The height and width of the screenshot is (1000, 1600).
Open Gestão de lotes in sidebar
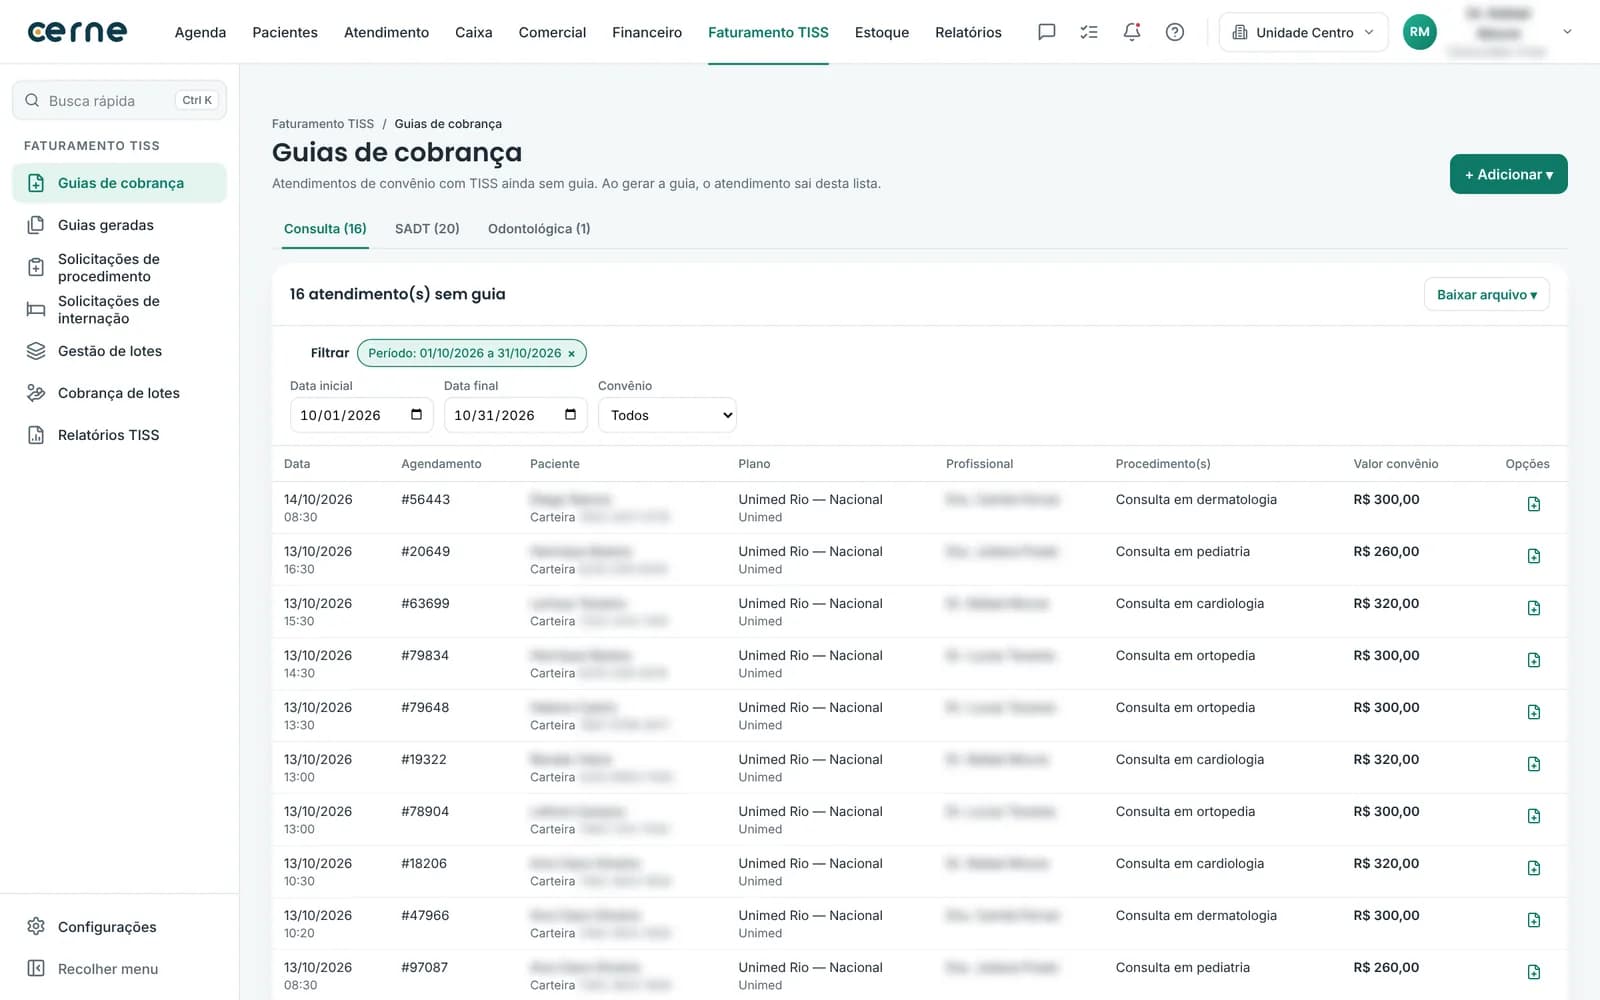click(119, 351)
